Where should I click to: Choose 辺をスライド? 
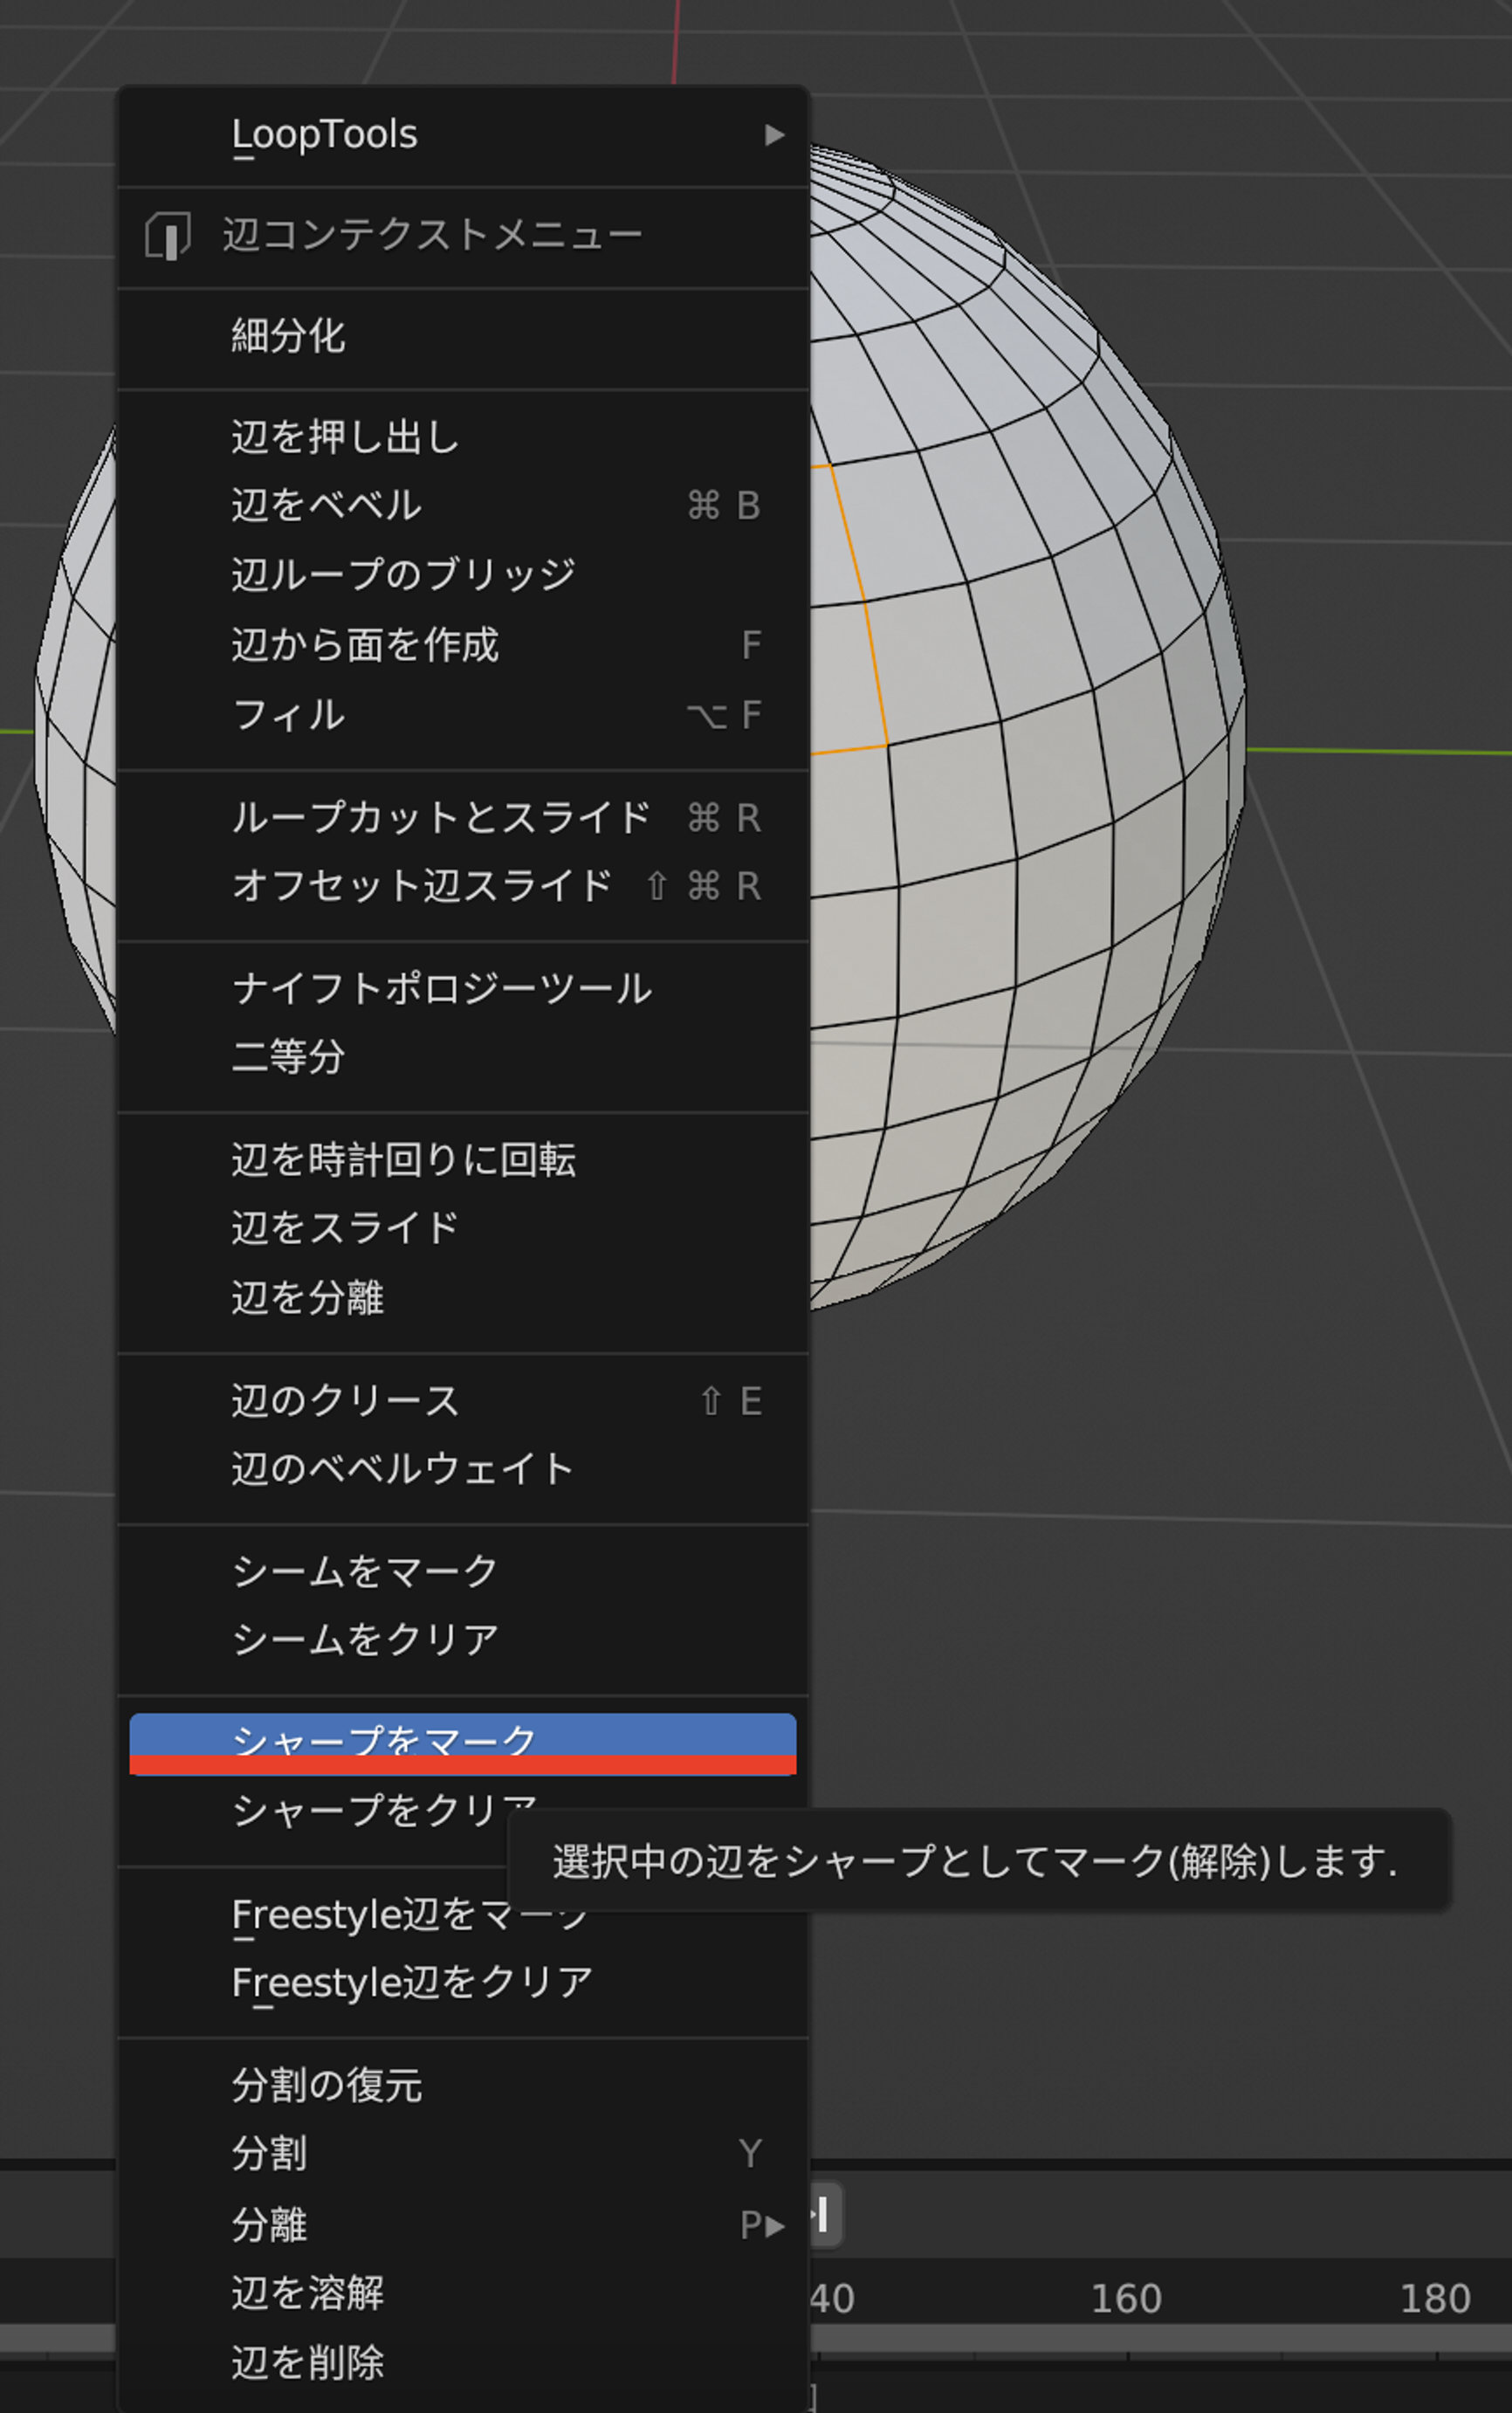462,1229
